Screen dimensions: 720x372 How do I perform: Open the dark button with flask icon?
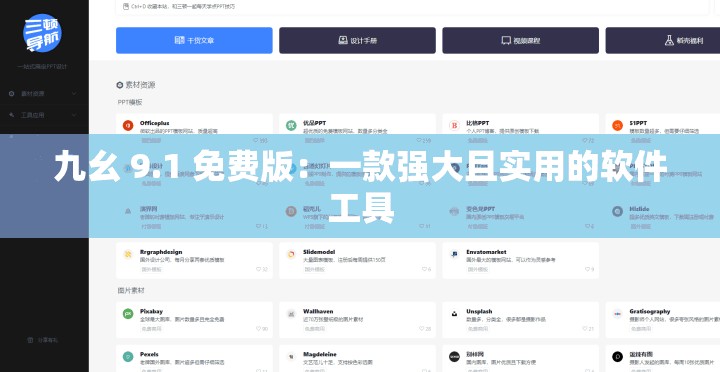point(663,40)
